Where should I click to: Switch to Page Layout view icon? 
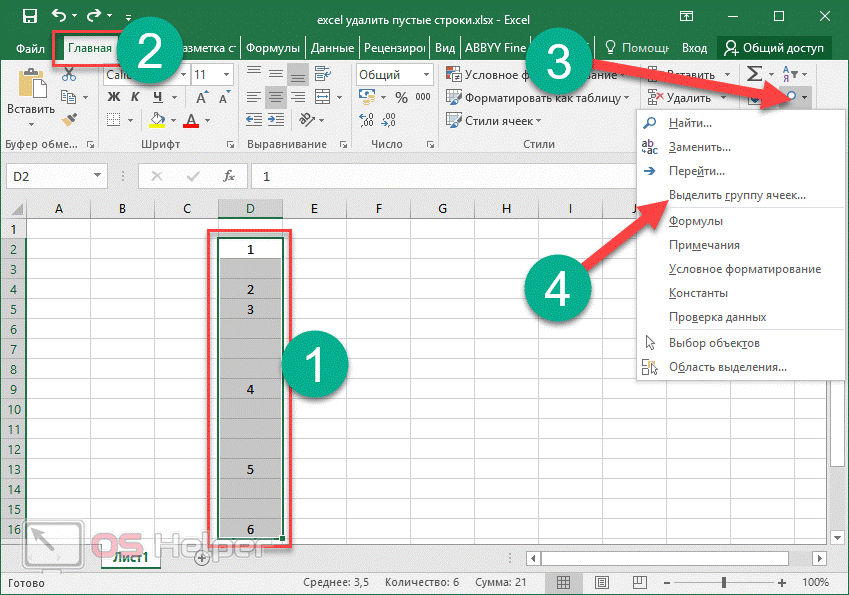(602, 583)
